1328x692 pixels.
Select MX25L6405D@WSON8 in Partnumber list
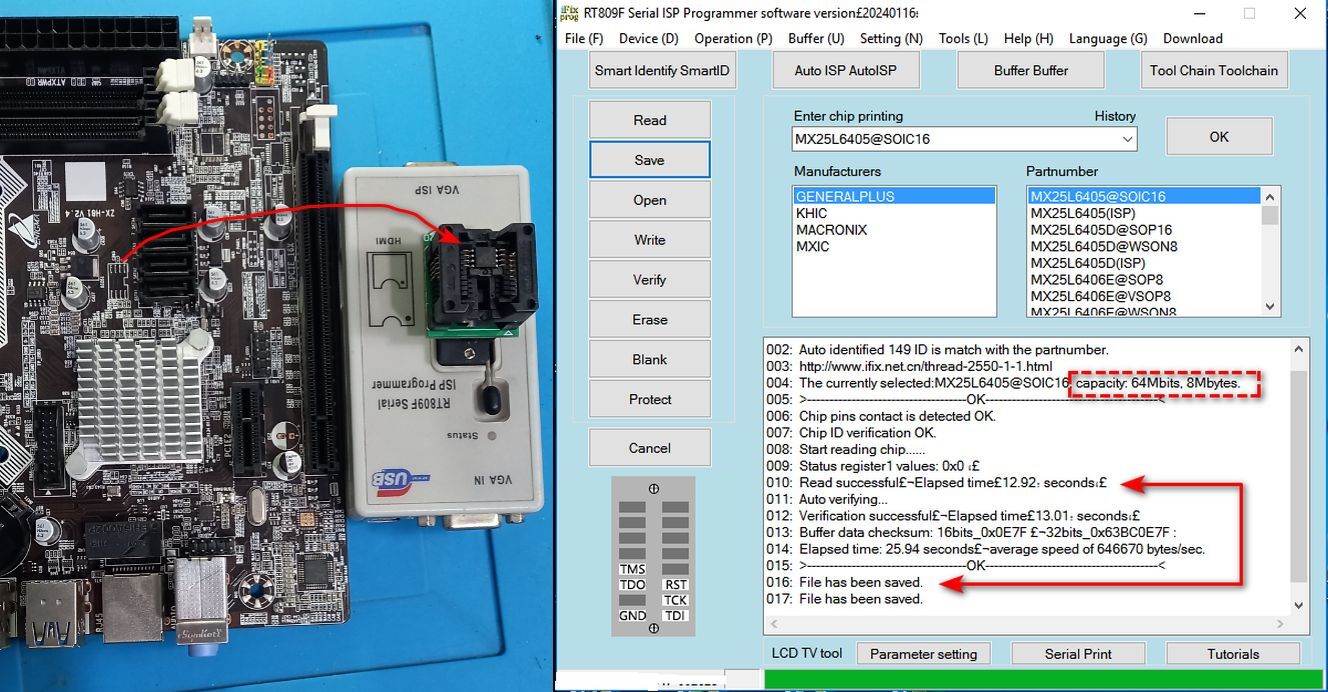tap(1144, 247)
